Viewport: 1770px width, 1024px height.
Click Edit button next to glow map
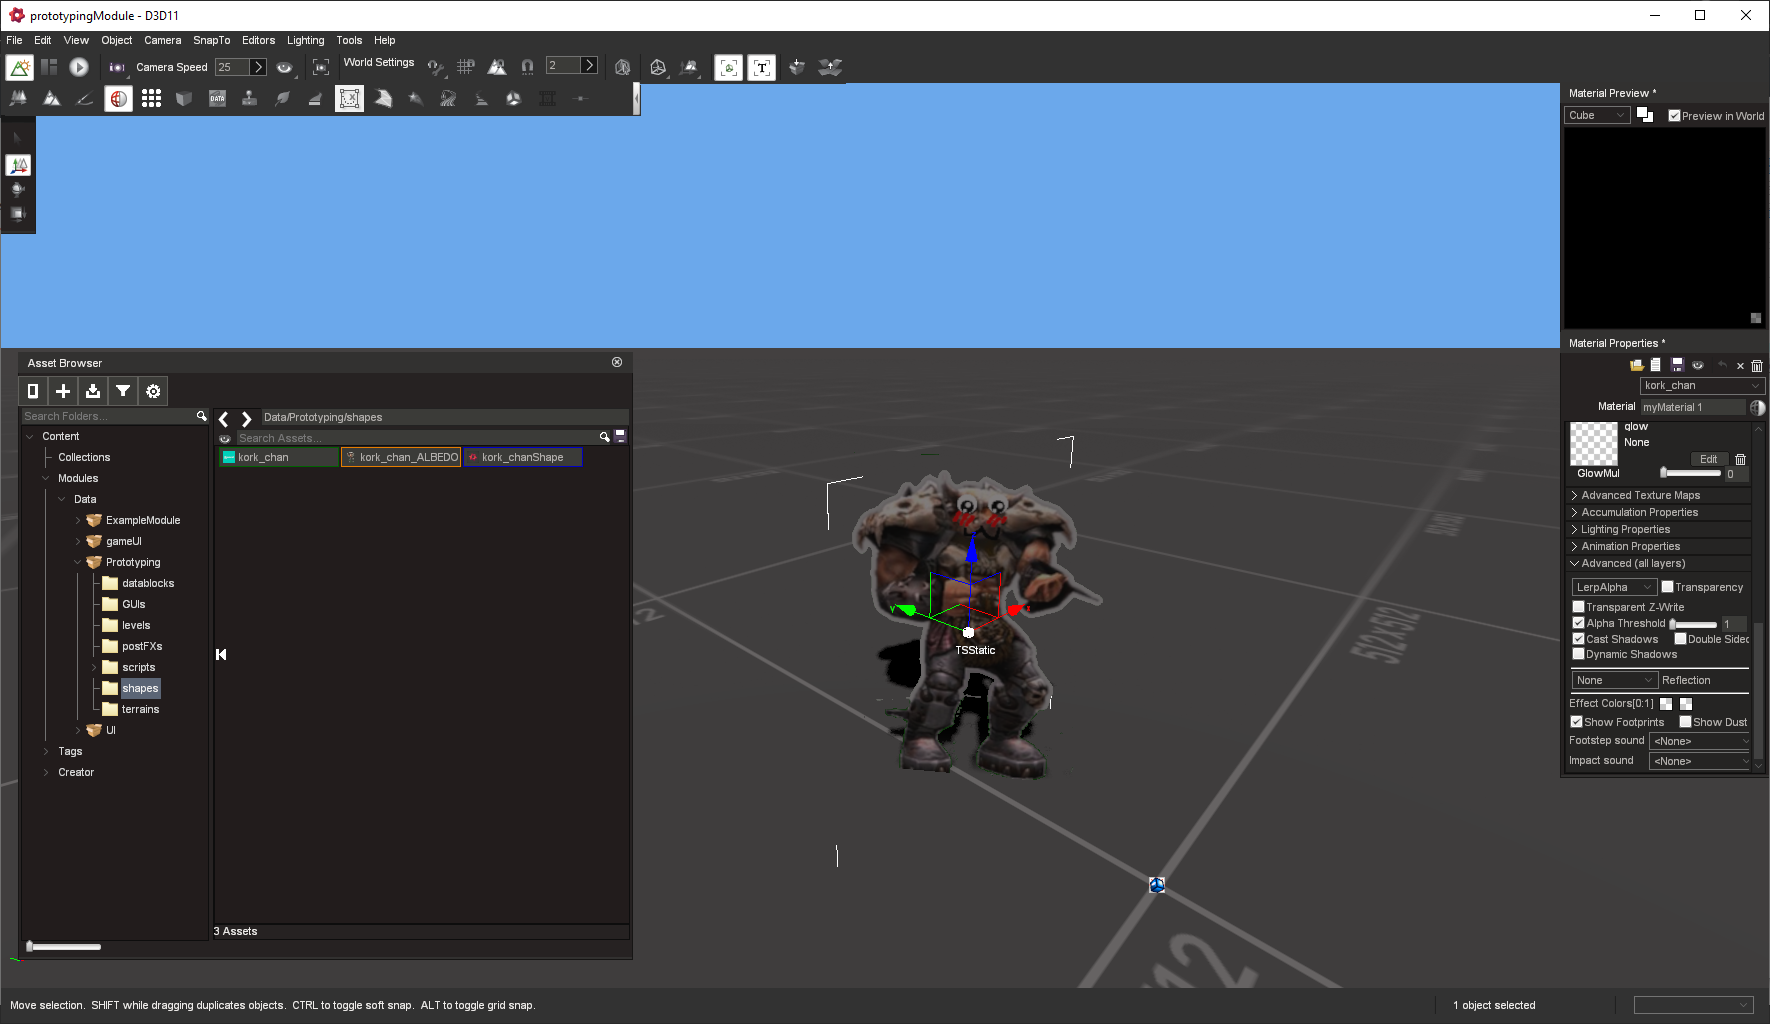1709,459
